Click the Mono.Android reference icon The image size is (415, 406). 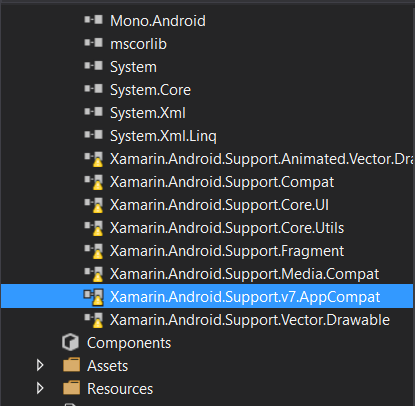coord(94,20)
